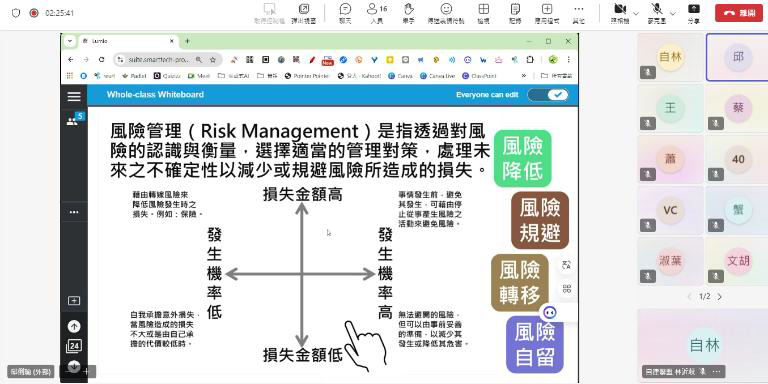Open Chrome extensions puzzle icon
This screenshot has width=768, height=384.
click(x=530, y=60)
